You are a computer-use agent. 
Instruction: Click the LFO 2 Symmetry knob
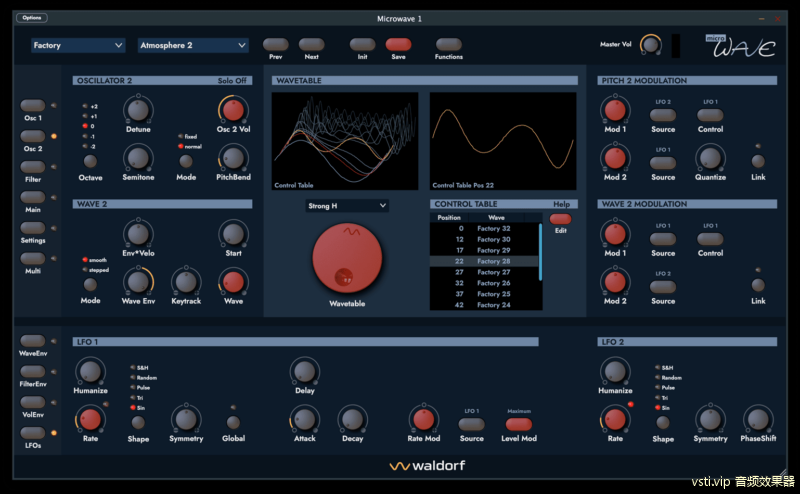tap(710, 419)
